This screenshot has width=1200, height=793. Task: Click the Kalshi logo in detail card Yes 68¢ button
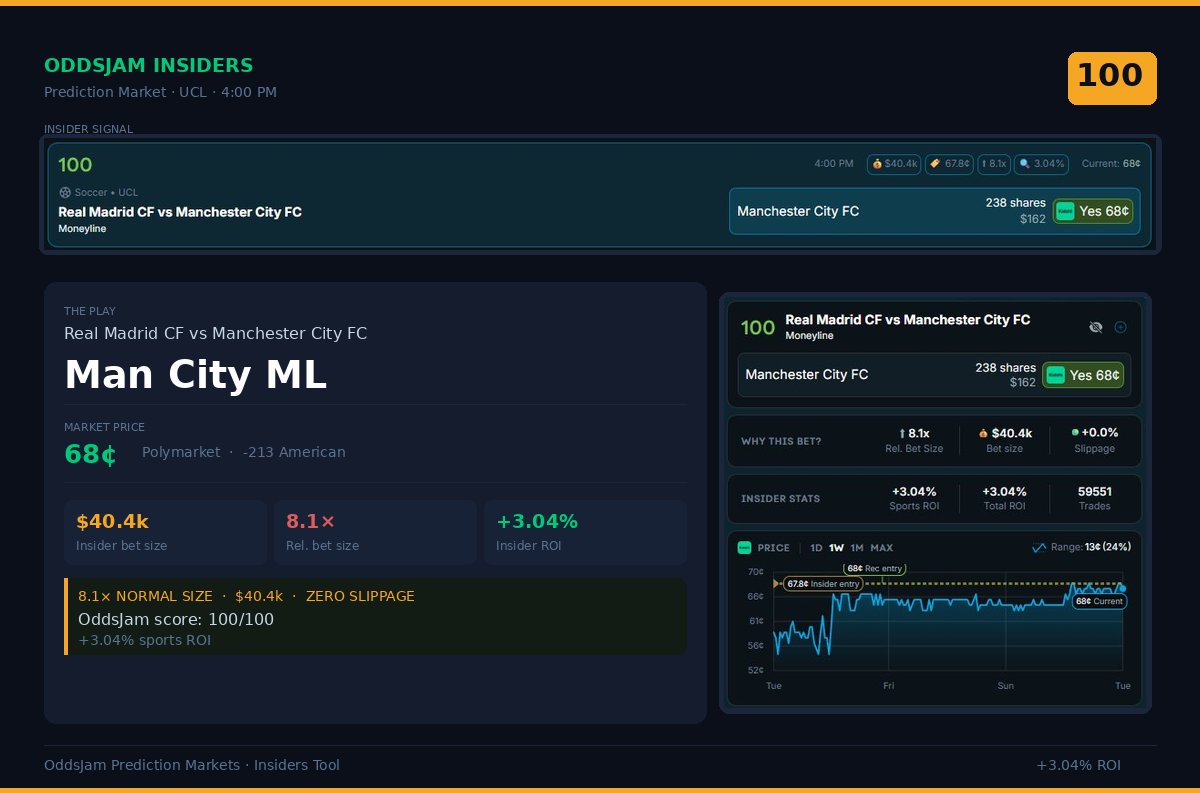tap(1055, 375)
